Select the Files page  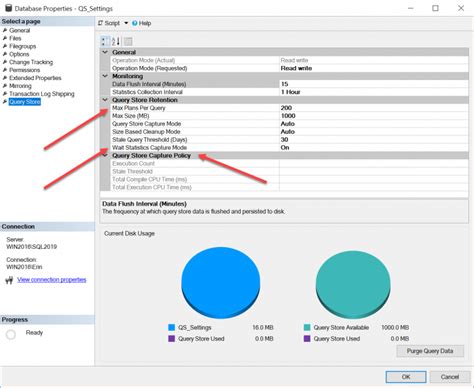[15, 38]
